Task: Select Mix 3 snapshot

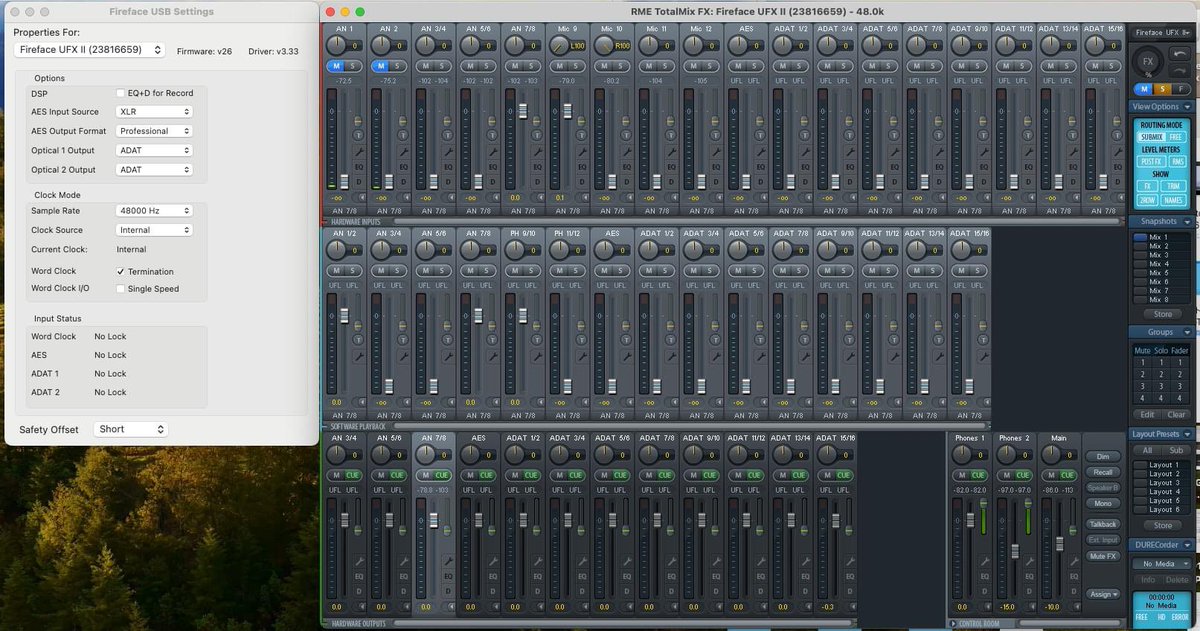Action: coord(1158,255)
